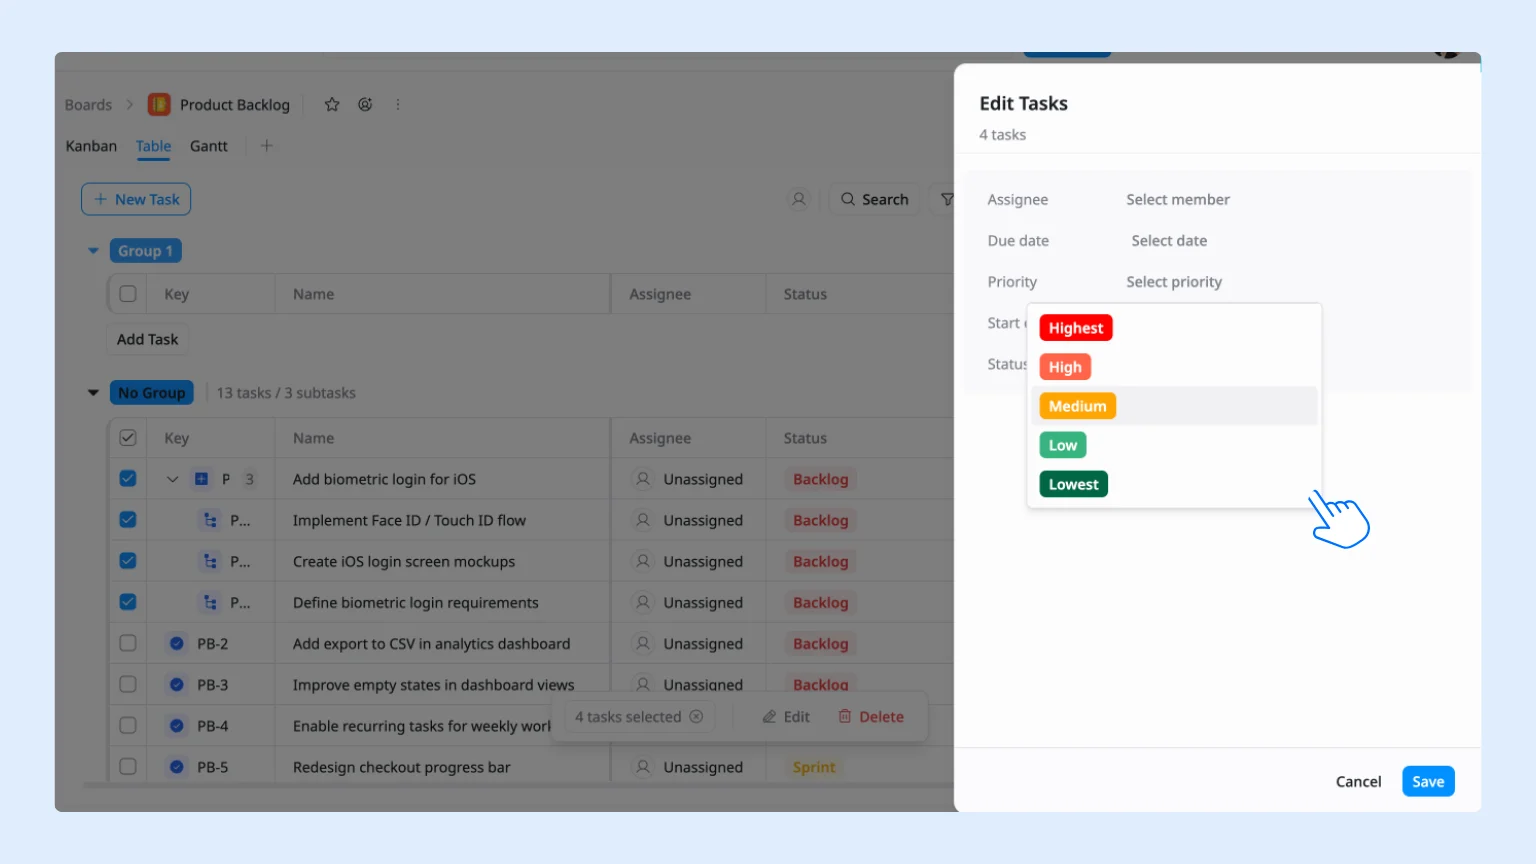Uncheck Add biometric login for iOS task

(128, 479)
